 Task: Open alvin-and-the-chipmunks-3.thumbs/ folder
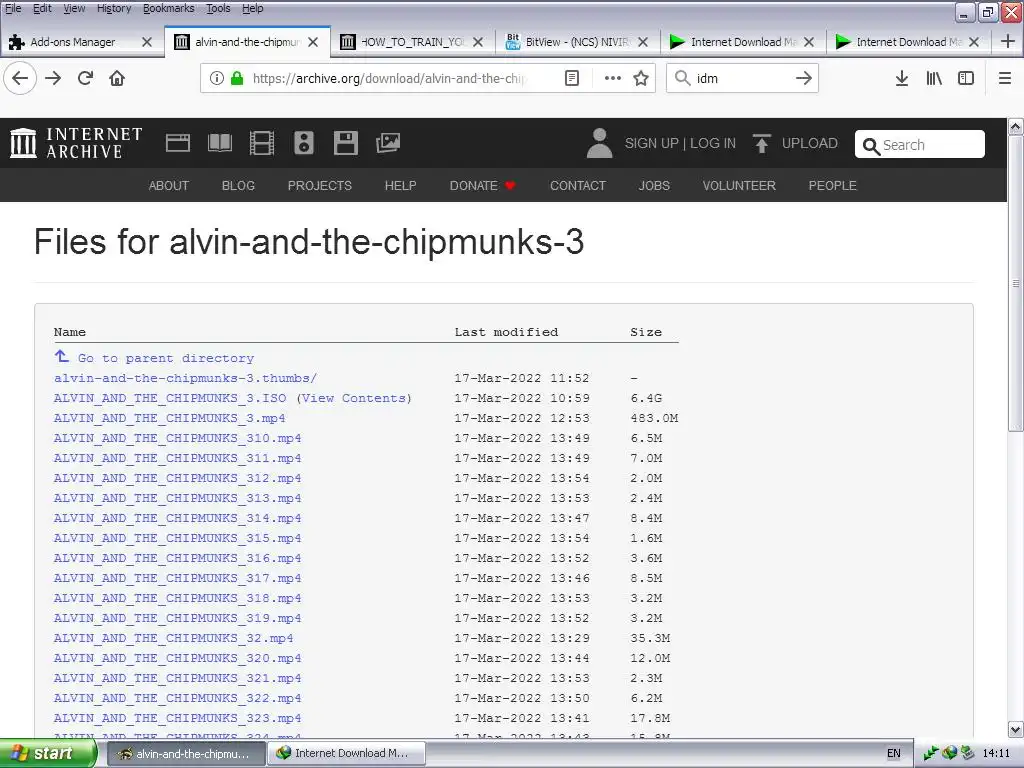[185, 378]
